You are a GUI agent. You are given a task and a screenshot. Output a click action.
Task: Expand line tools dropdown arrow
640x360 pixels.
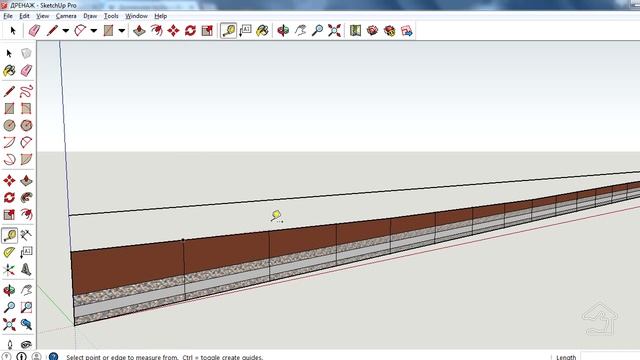pos(65,31)
